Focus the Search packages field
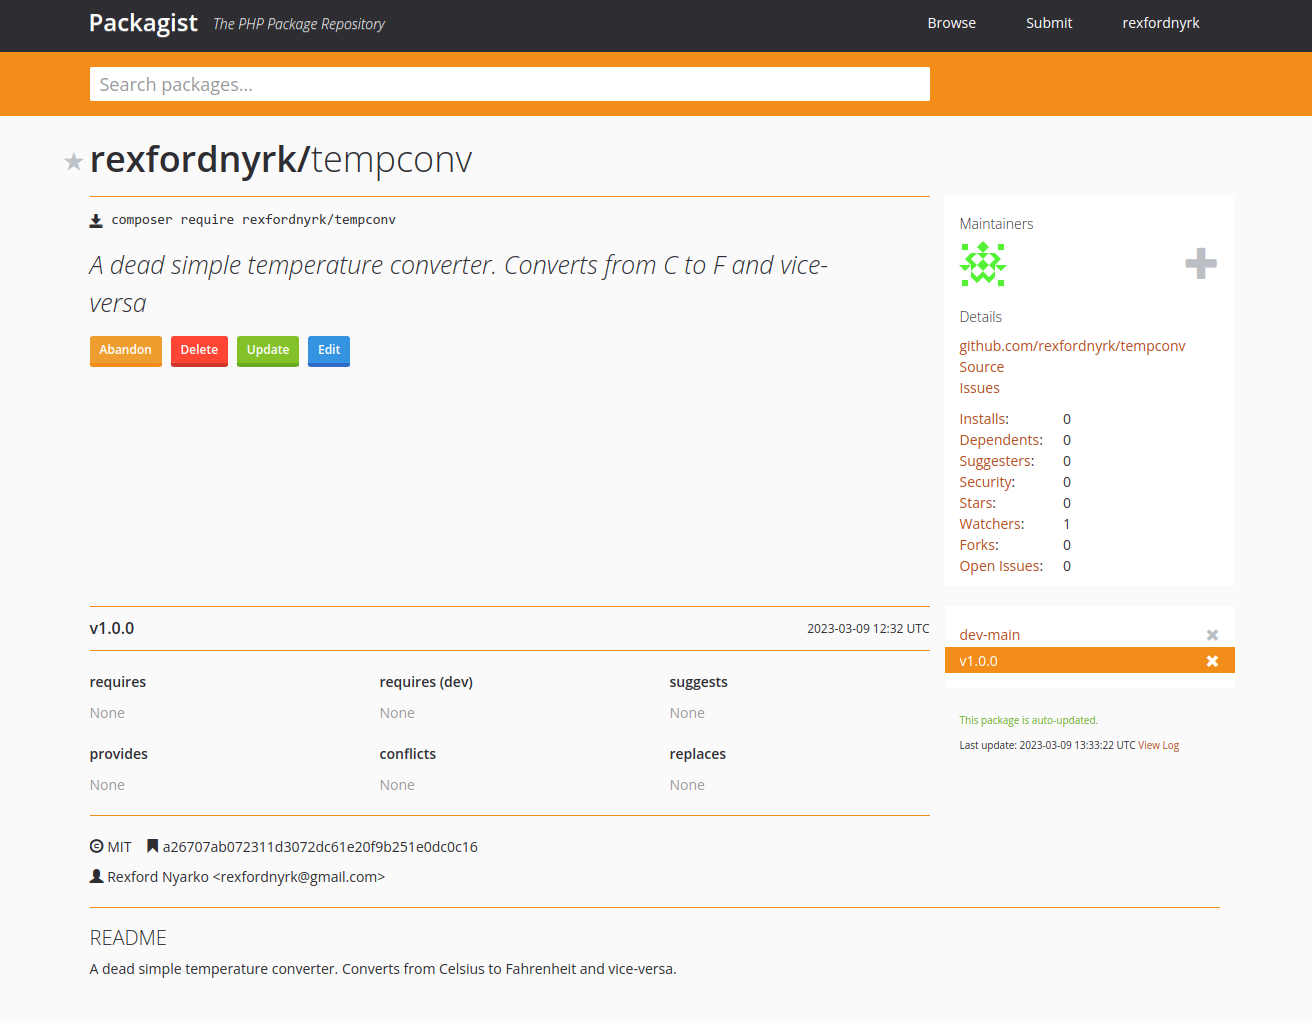1312x1023 pixels. tap(510, 84)
